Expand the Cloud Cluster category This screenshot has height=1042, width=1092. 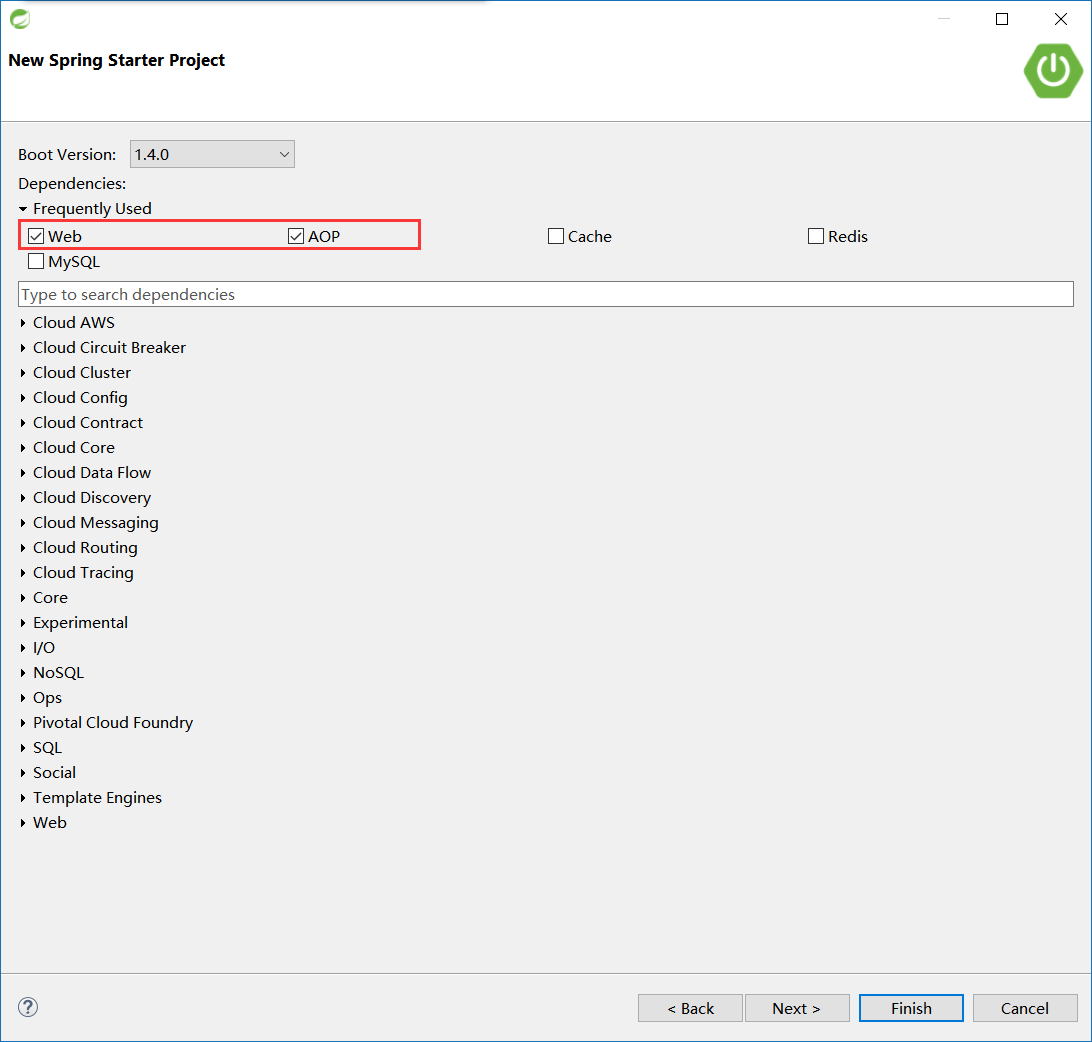(x=23, y=373)
